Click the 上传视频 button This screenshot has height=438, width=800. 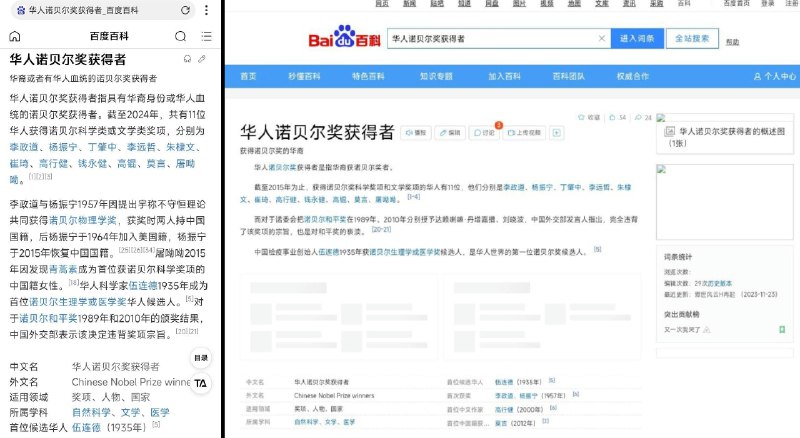point(524,133)
